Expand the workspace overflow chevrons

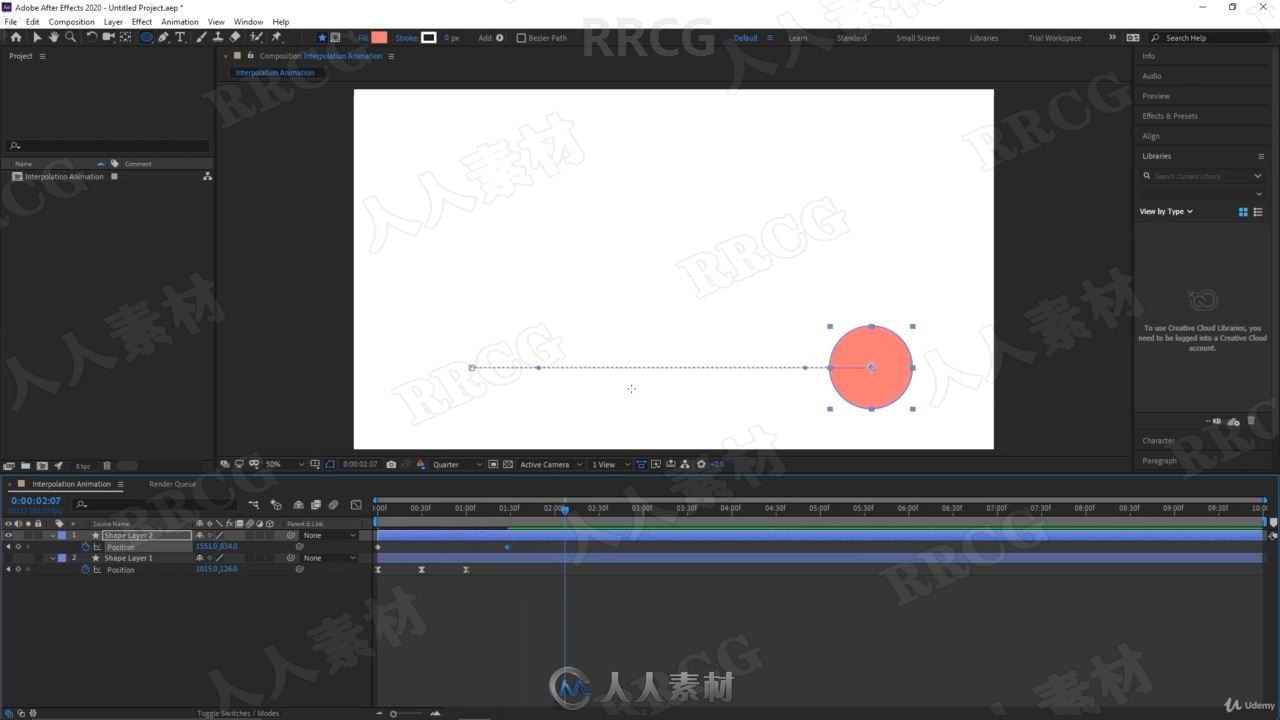(x=1112, y=37)
